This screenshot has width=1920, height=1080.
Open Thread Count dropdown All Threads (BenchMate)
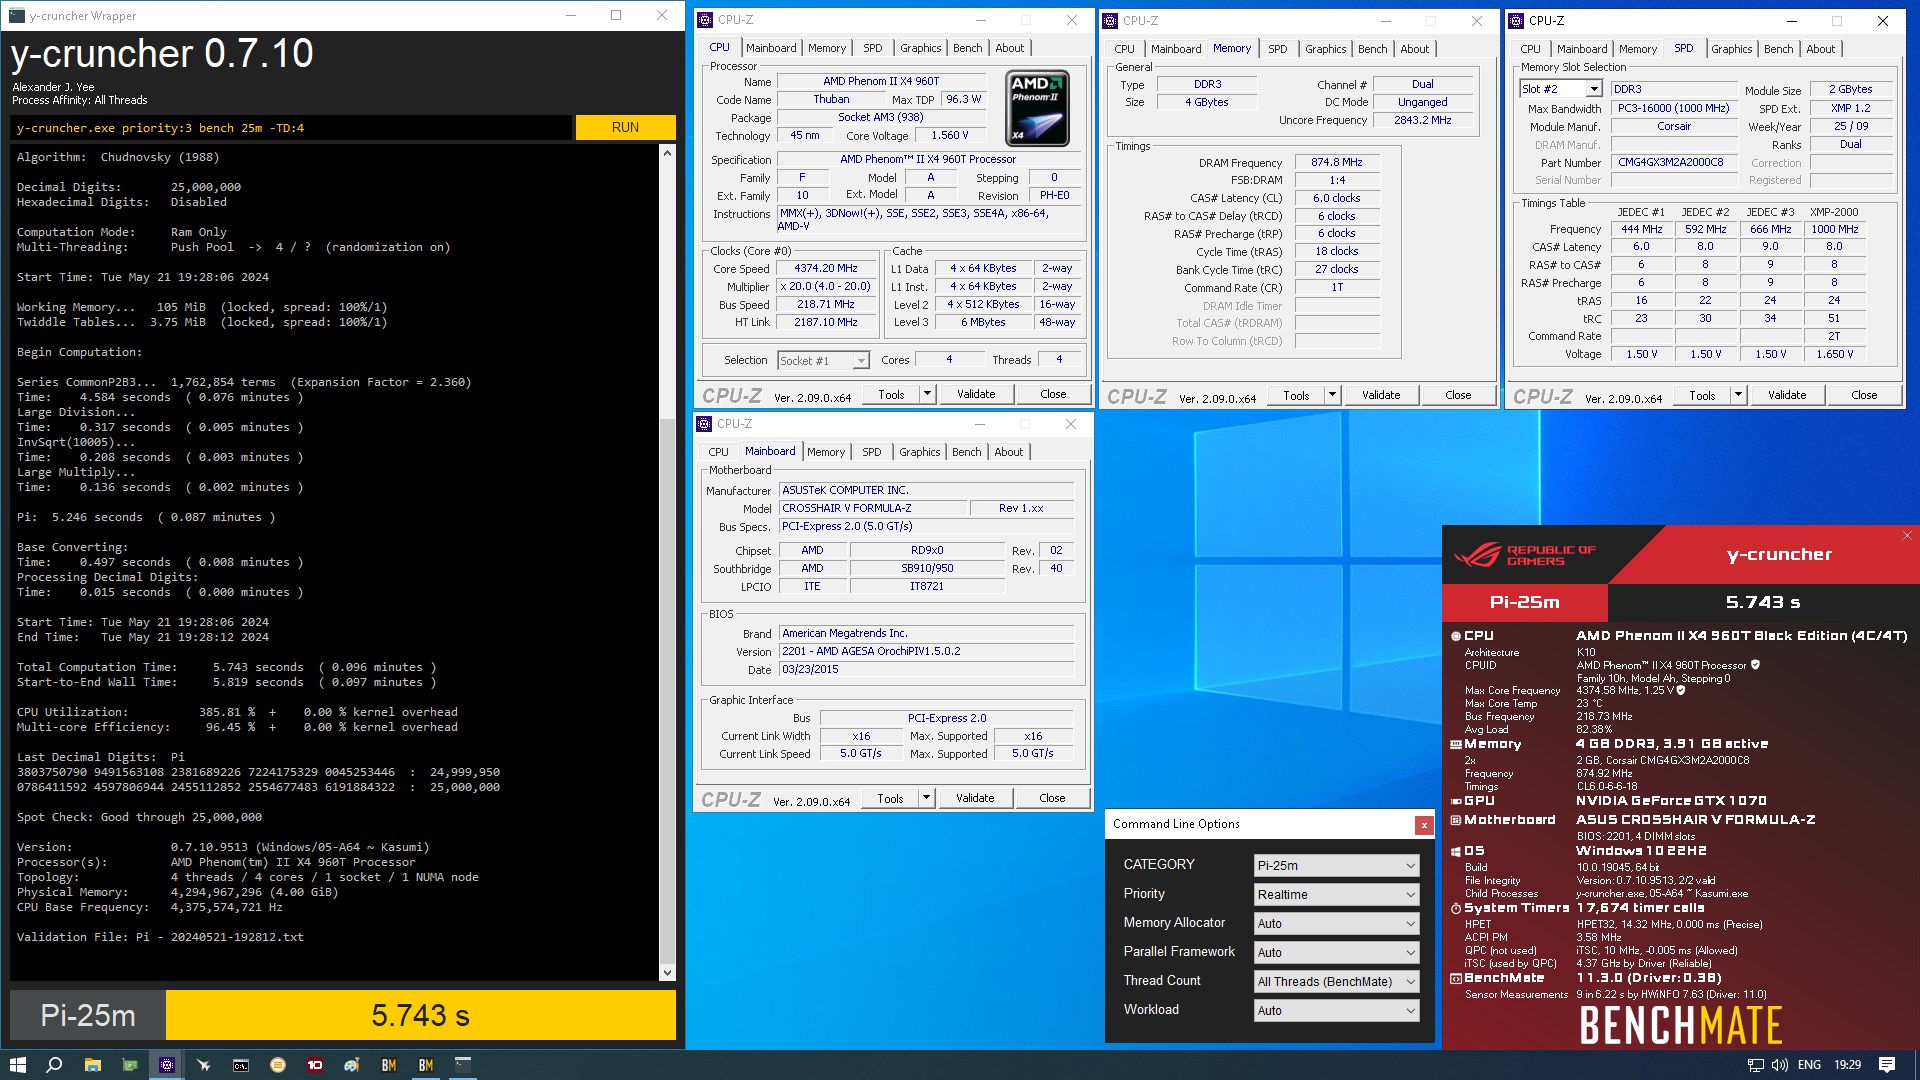(x=1336, y=982)
